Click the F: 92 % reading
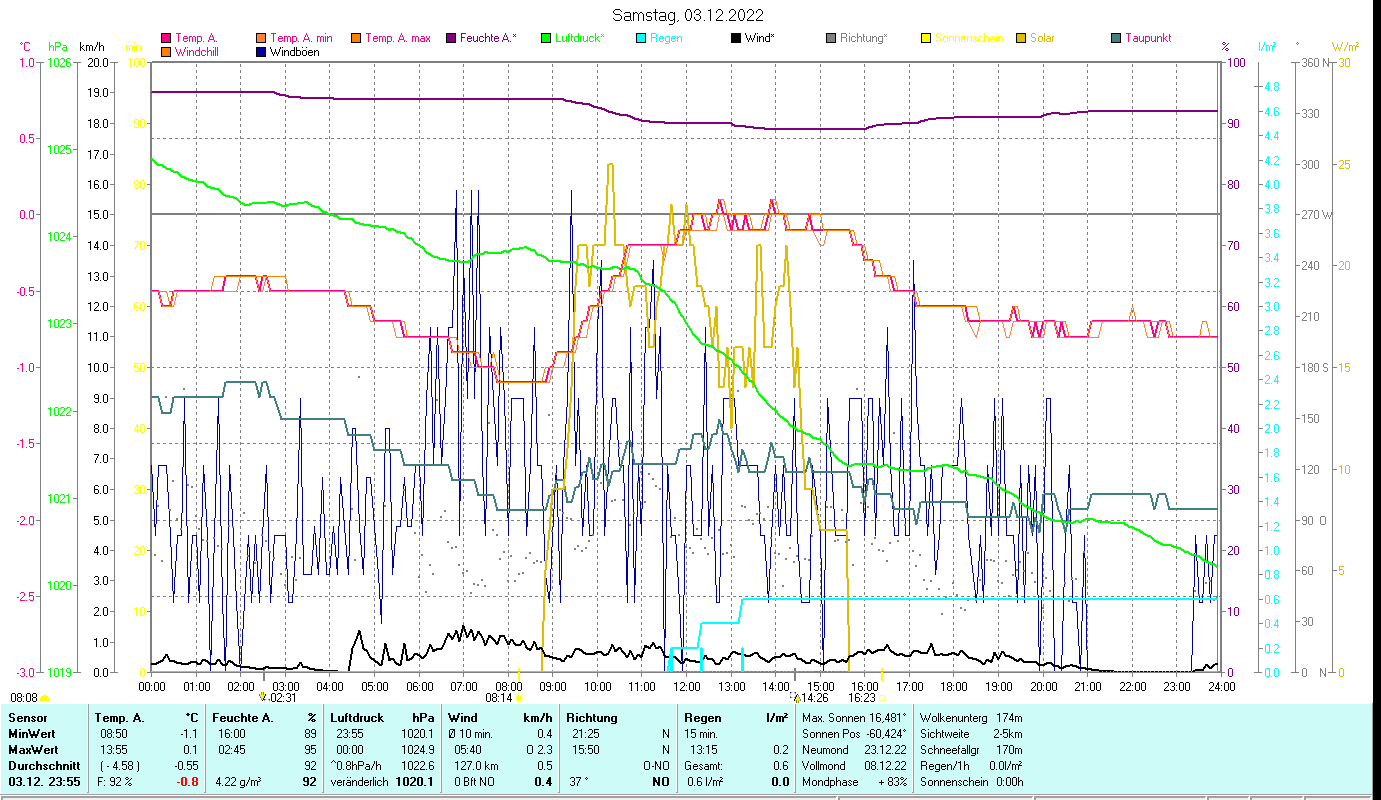The height and width of the screenshot is (800, 1381). coord(113,782)
